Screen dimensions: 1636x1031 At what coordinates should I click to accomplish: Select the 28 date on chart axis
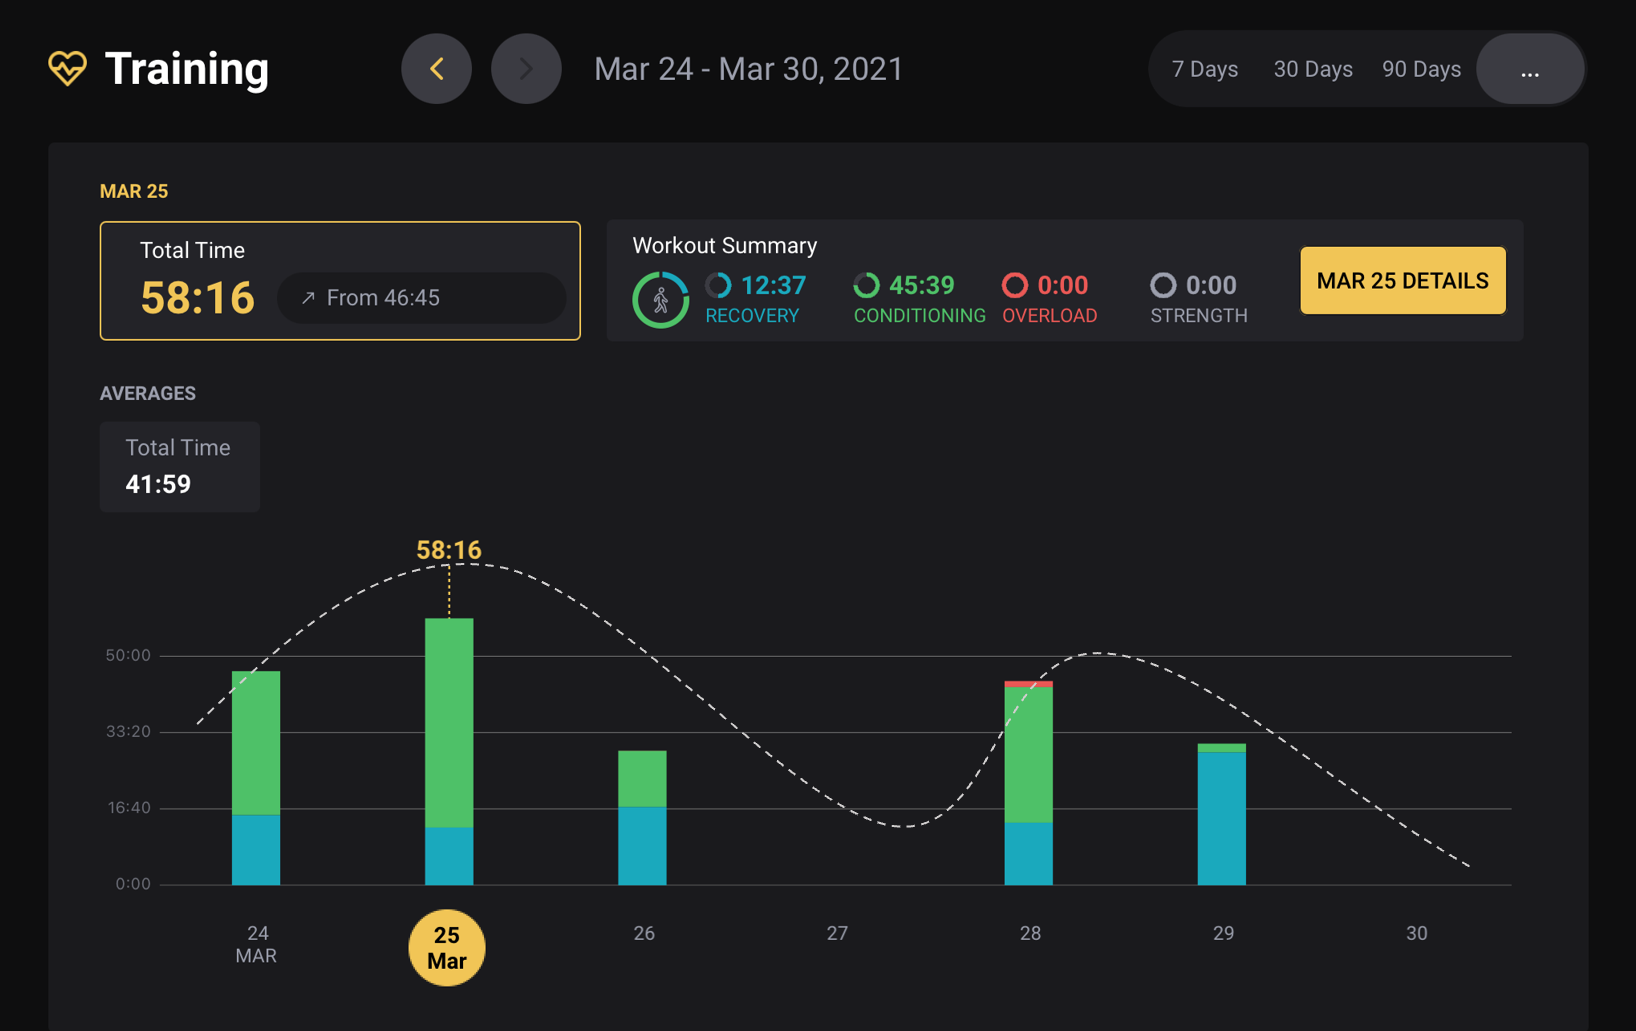1030,933
